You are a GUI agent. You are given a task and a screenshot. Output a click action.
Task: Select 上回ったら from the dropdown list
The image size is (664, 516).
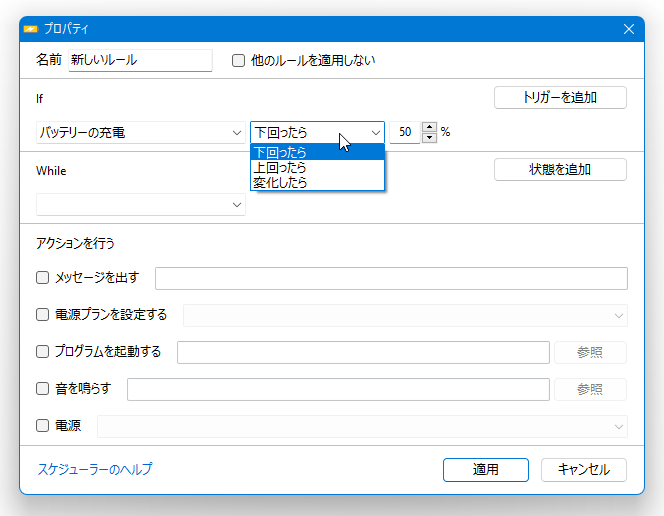317,168
